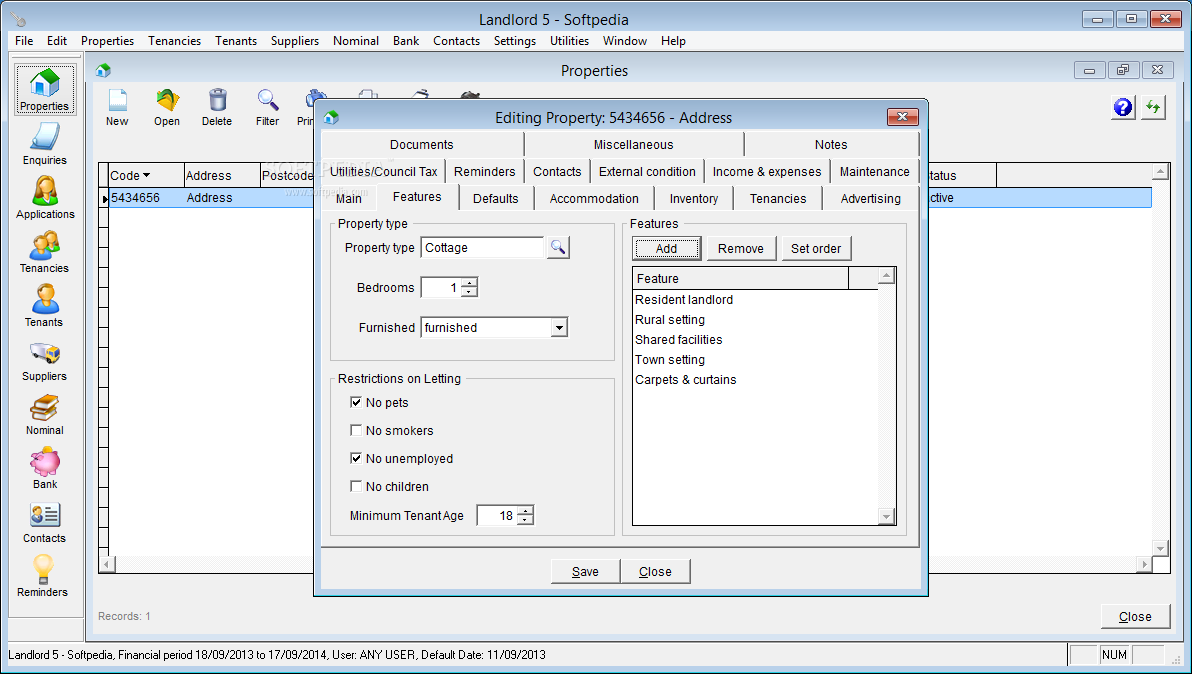
Task: Switch to the Defaults tab
Action: (496, 198)
